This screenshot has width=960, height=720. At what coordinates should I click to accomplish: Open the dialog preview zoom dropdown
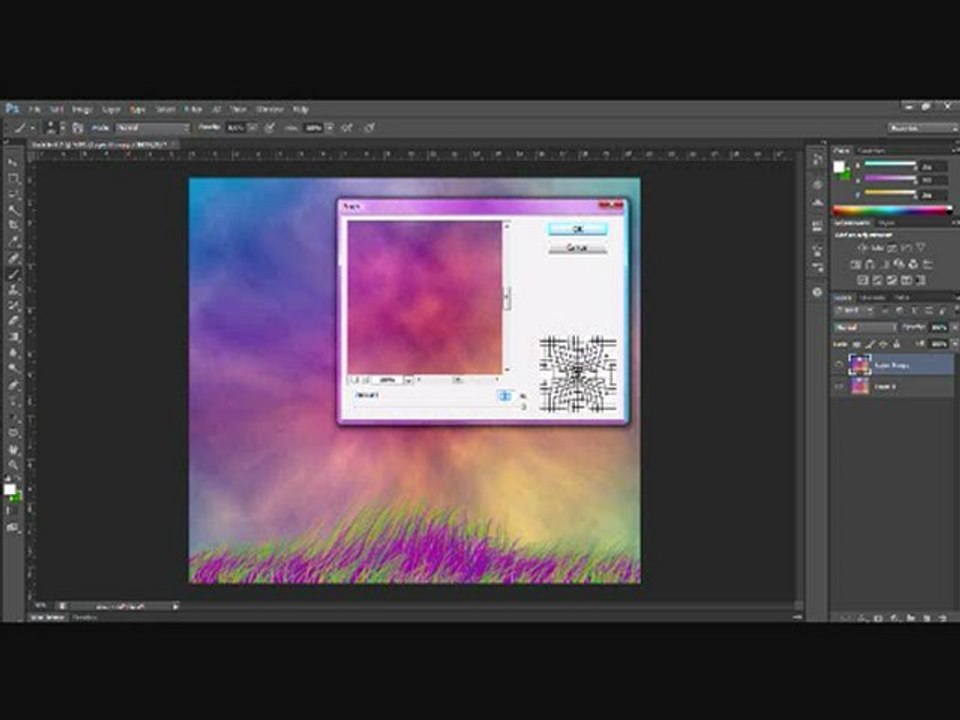[x=408, y=380]
